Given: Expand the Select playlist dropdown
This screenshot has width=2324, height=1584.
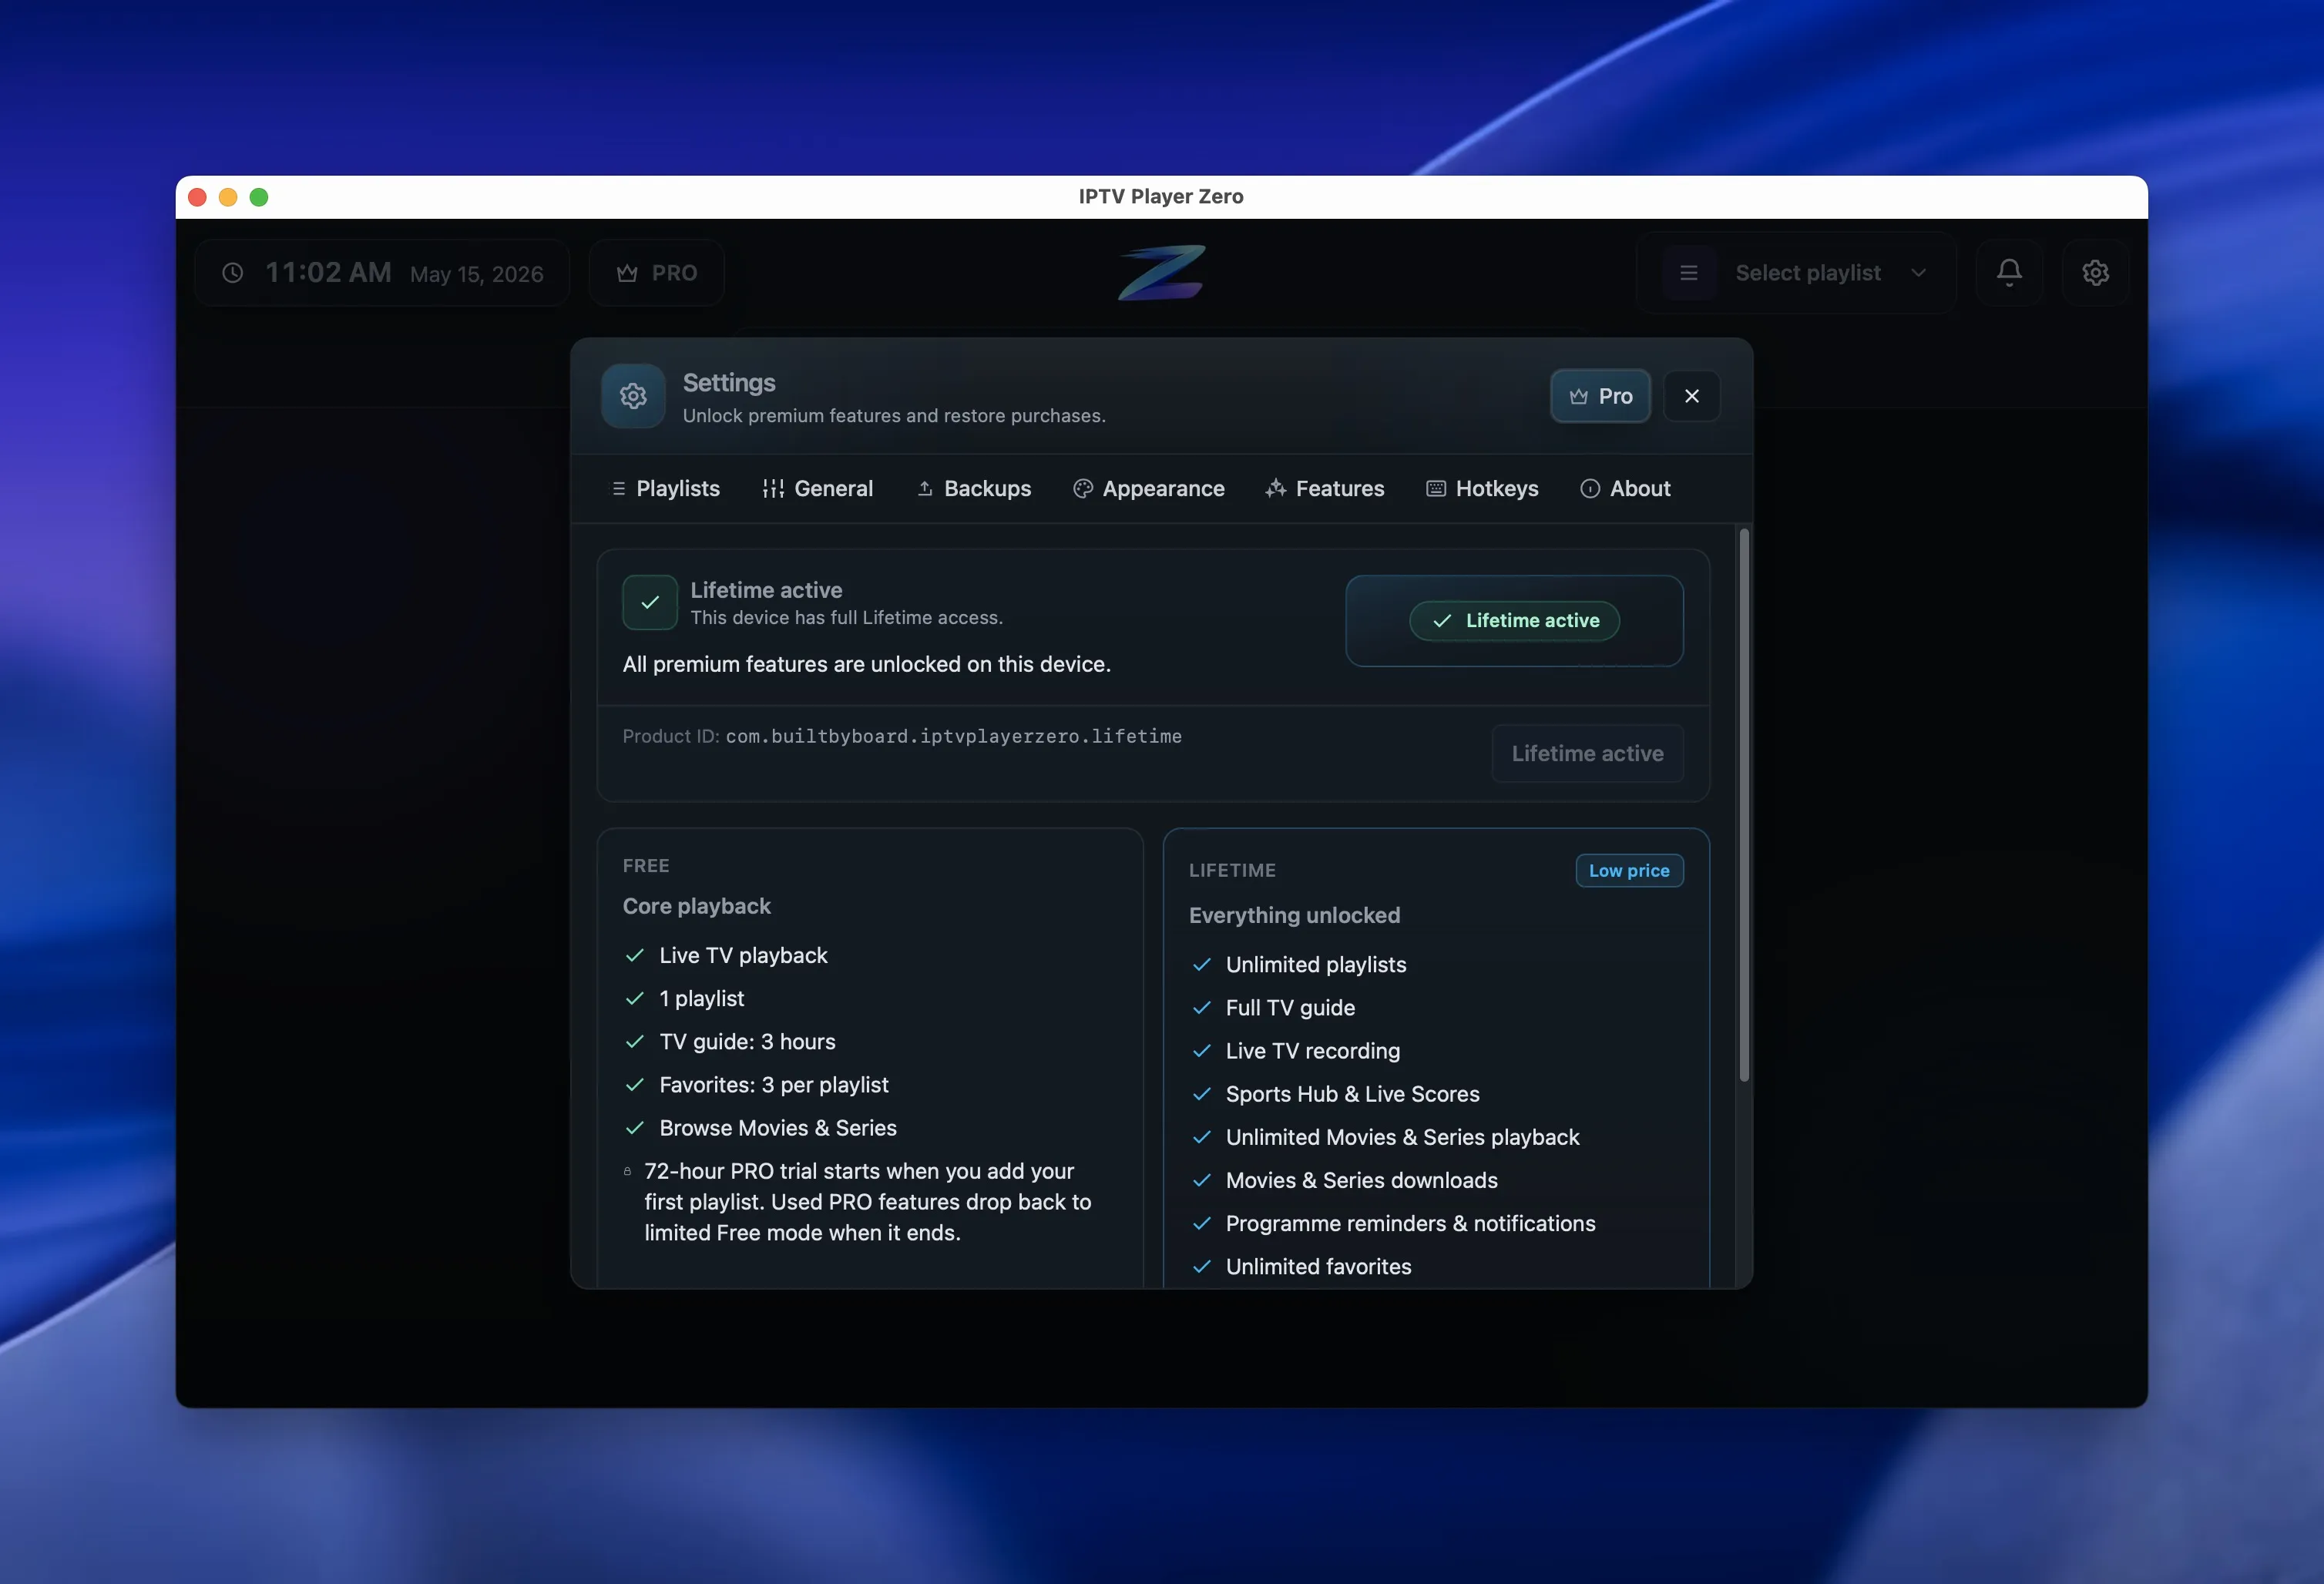Looking at the screenshot, I should click(1796, 272).
